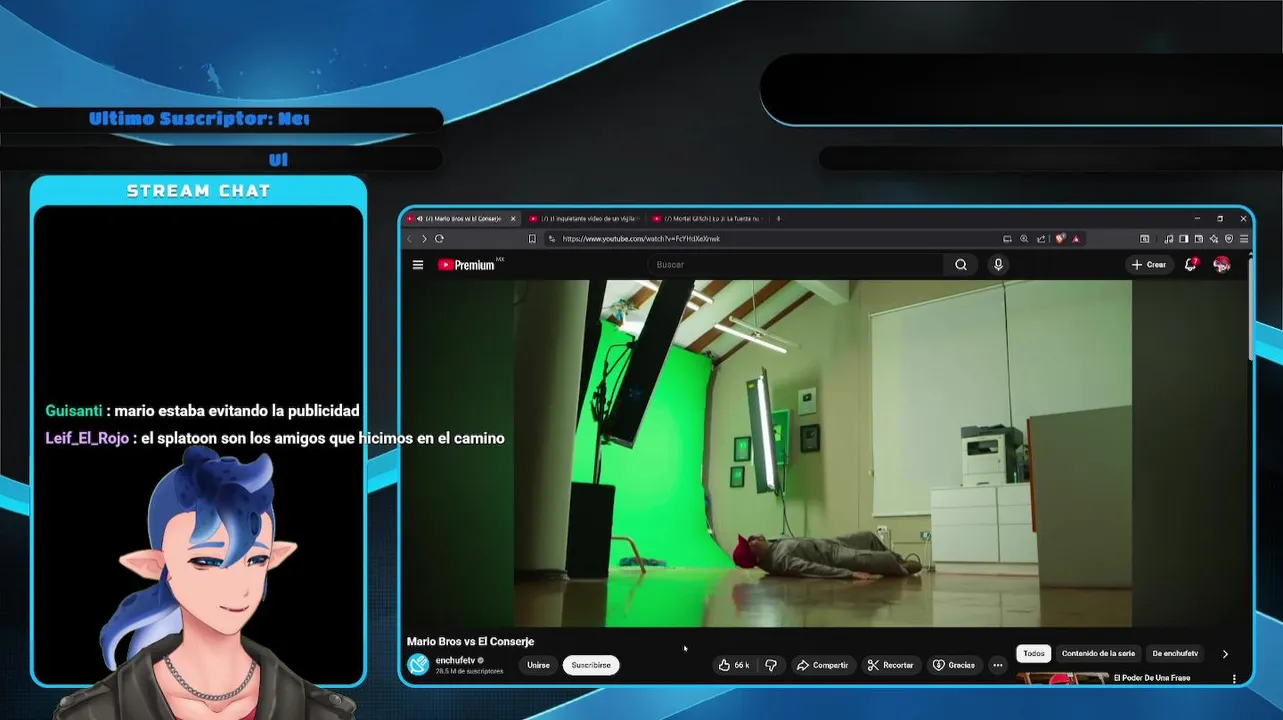
Task: Click the zoom magnifier in address bar
Action: pyautogui.click(x=1024, y=239)
